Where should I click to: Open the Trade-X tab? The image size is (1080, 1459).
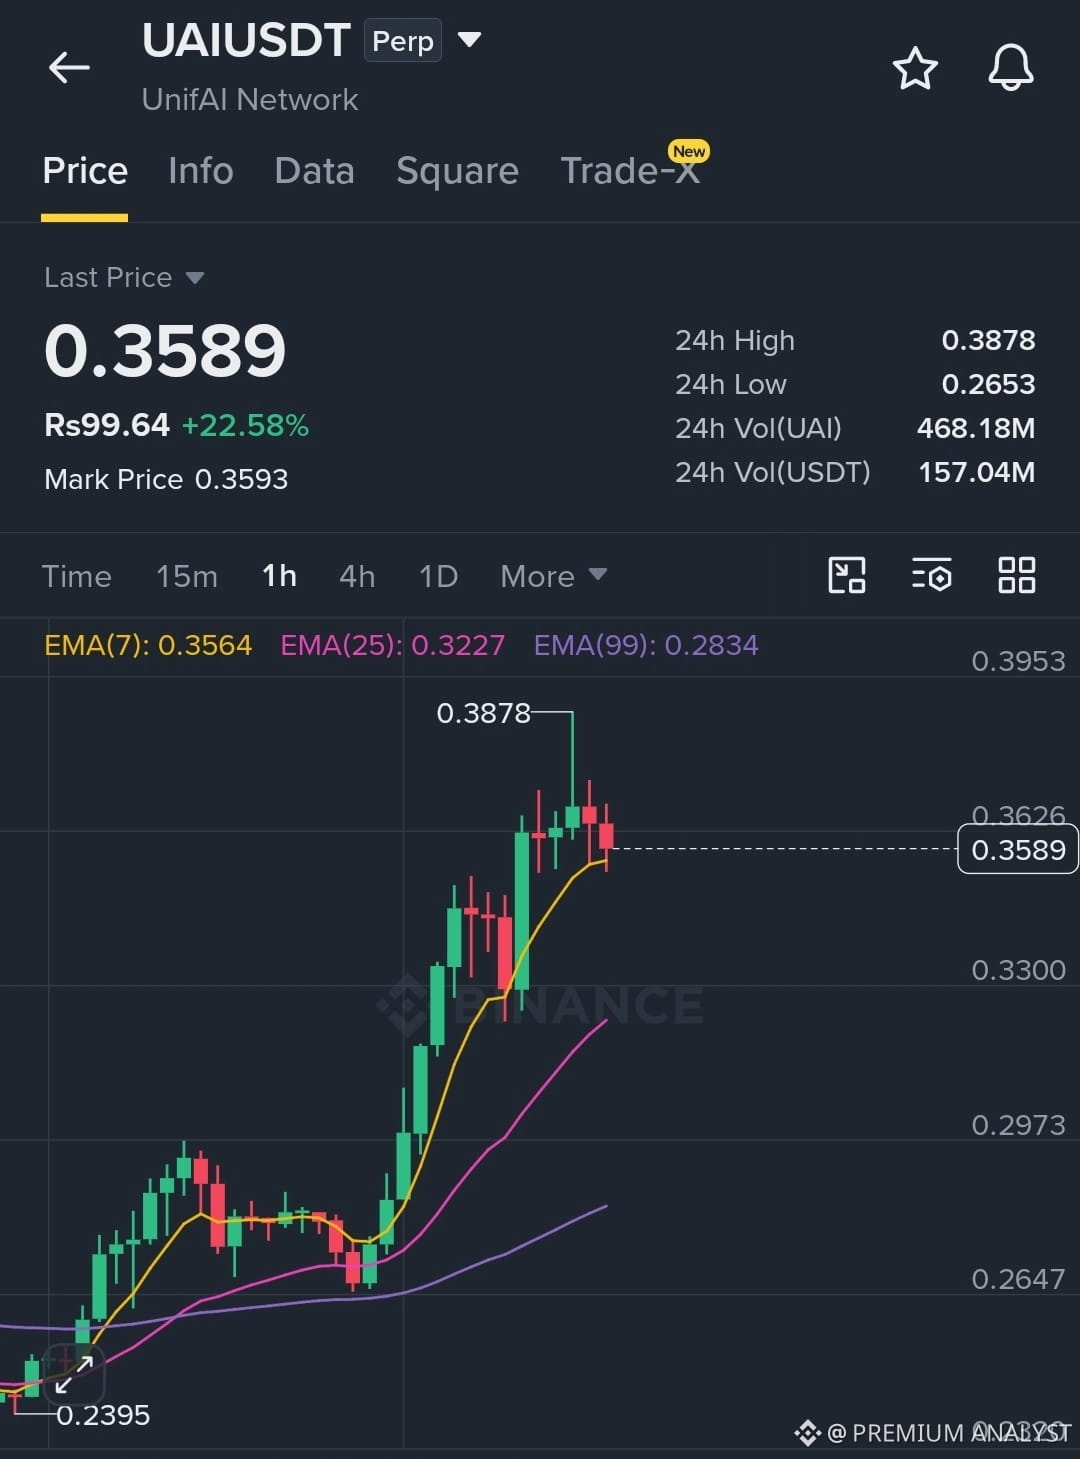point(630,171)
